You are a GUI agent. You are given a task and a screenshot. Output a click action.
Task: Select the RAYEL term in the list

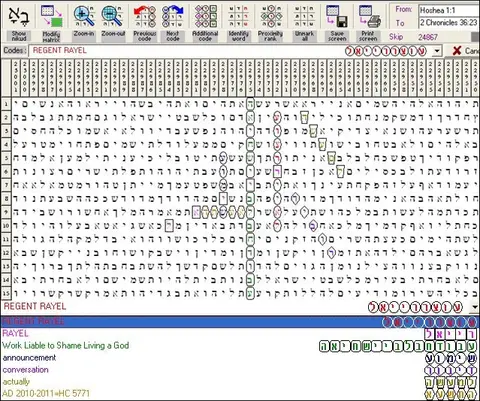point(16,333)
